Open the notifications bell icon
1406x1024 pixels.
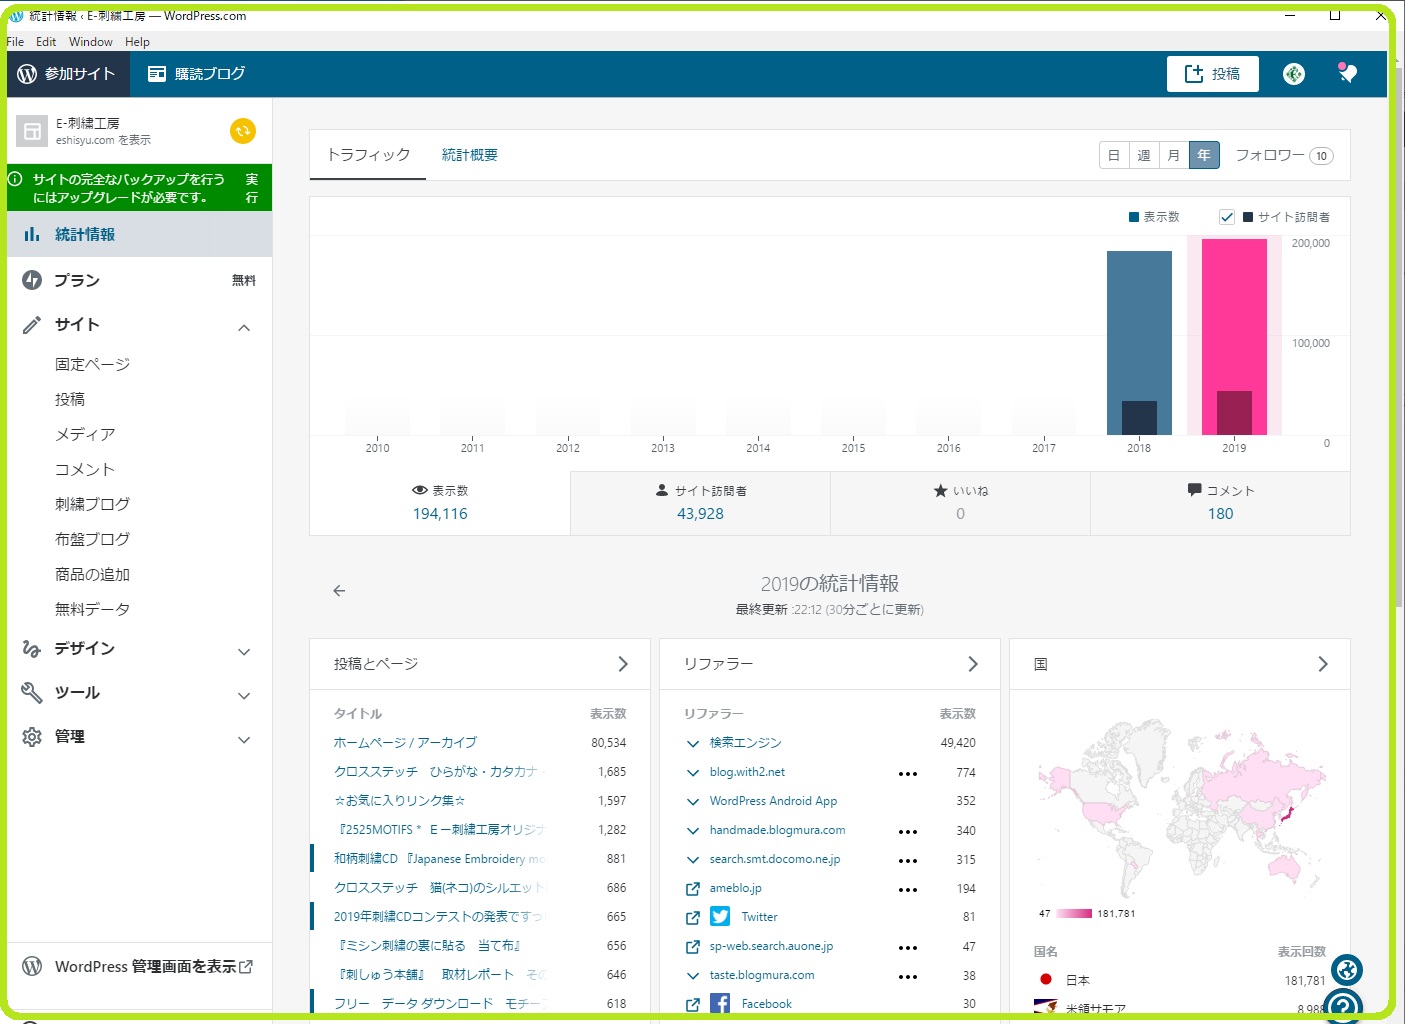point(1348,73)
